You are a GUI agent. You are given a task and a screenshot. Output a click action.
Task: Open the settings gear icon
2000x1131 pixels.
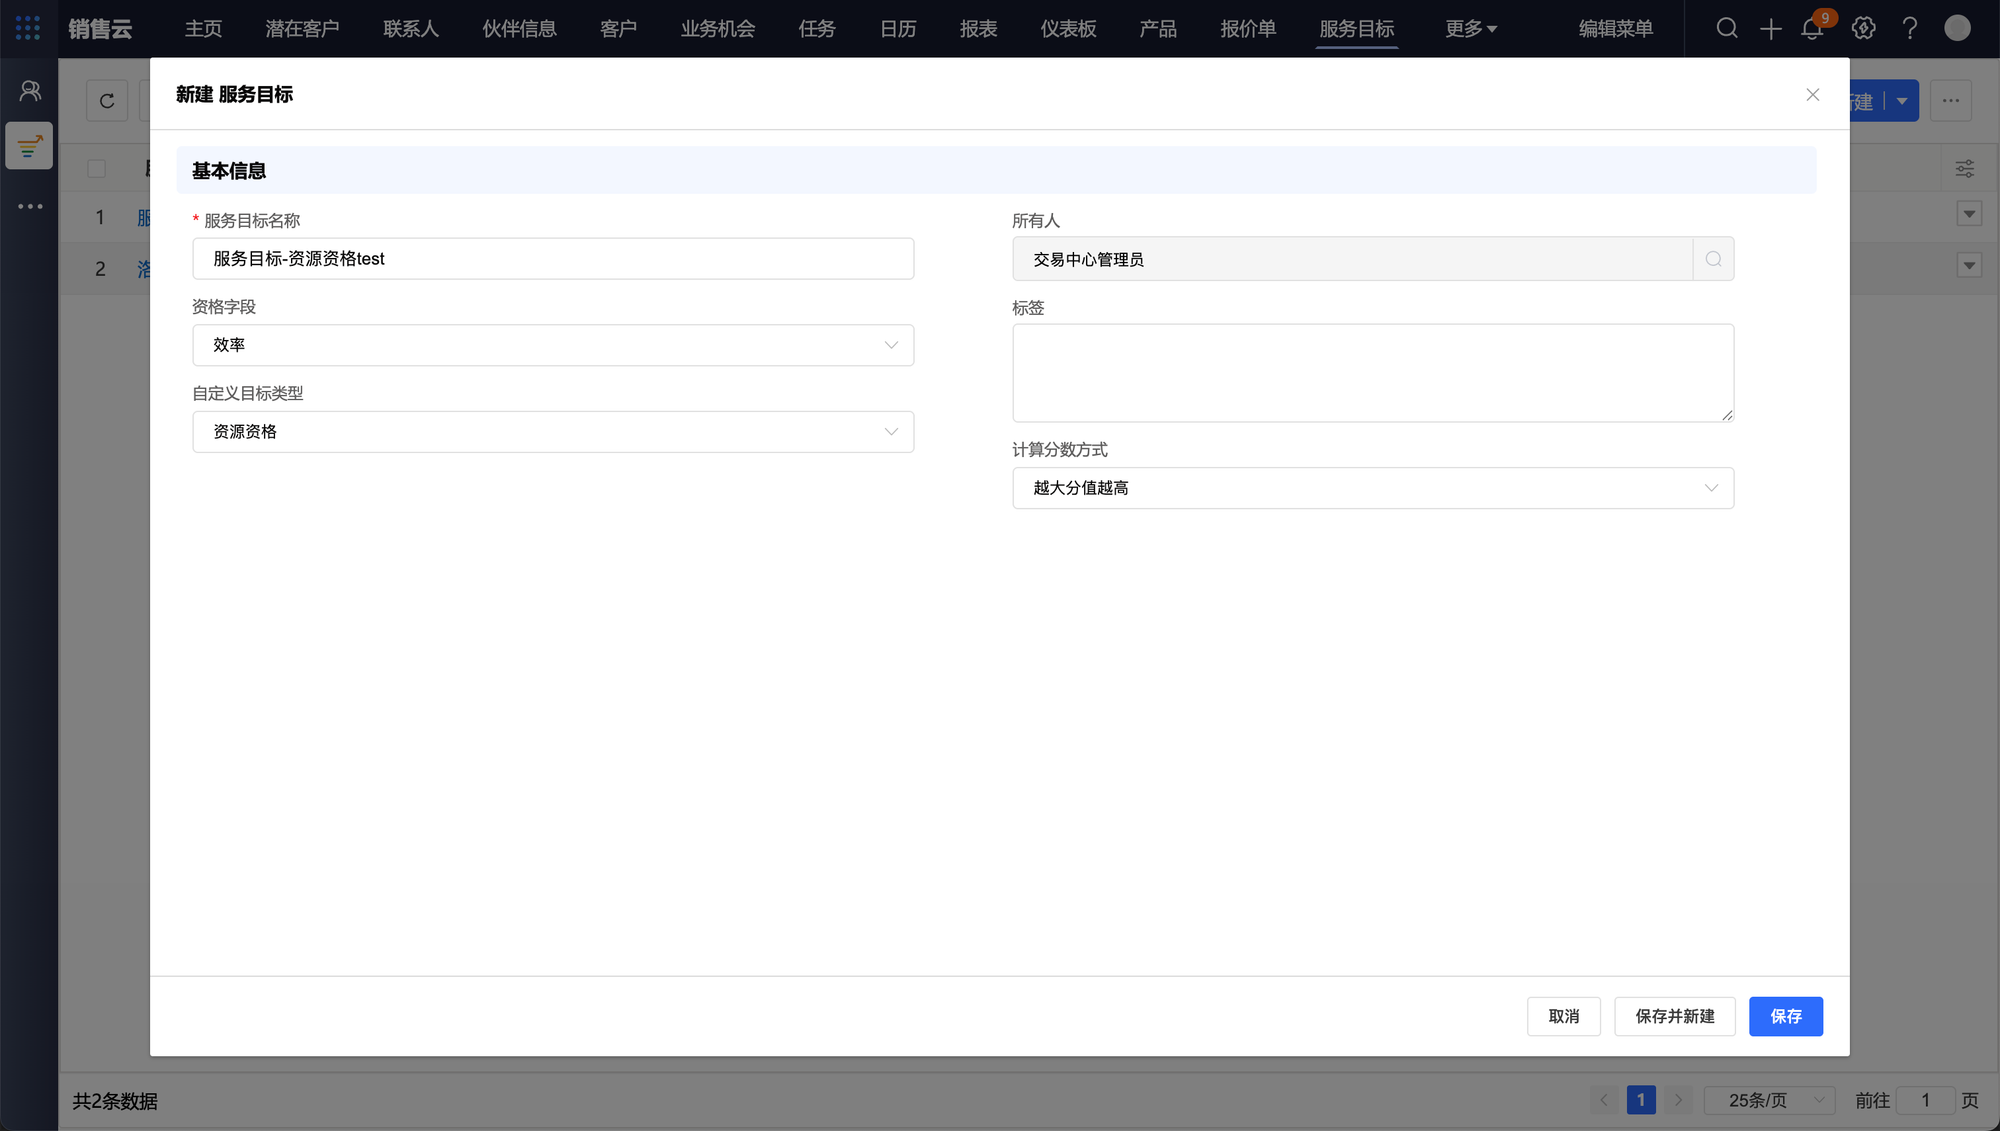tap(1863, 28)
